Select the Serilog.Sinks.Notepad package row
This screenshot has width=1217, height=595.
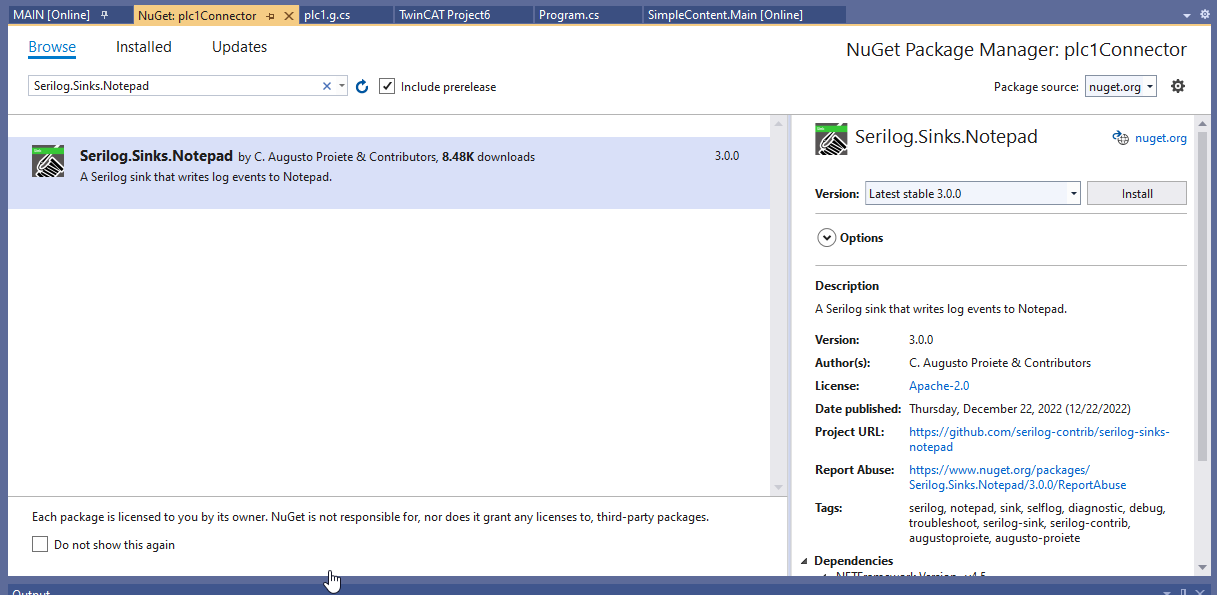(x=389, y=173)
